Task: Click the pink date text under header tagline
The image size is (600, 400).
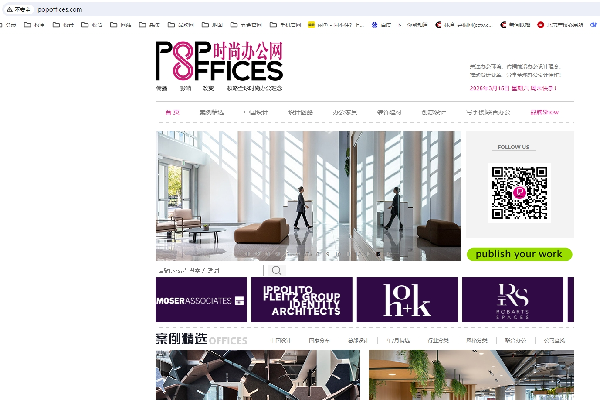Action: pyautogui.click(x=513, y=88)
